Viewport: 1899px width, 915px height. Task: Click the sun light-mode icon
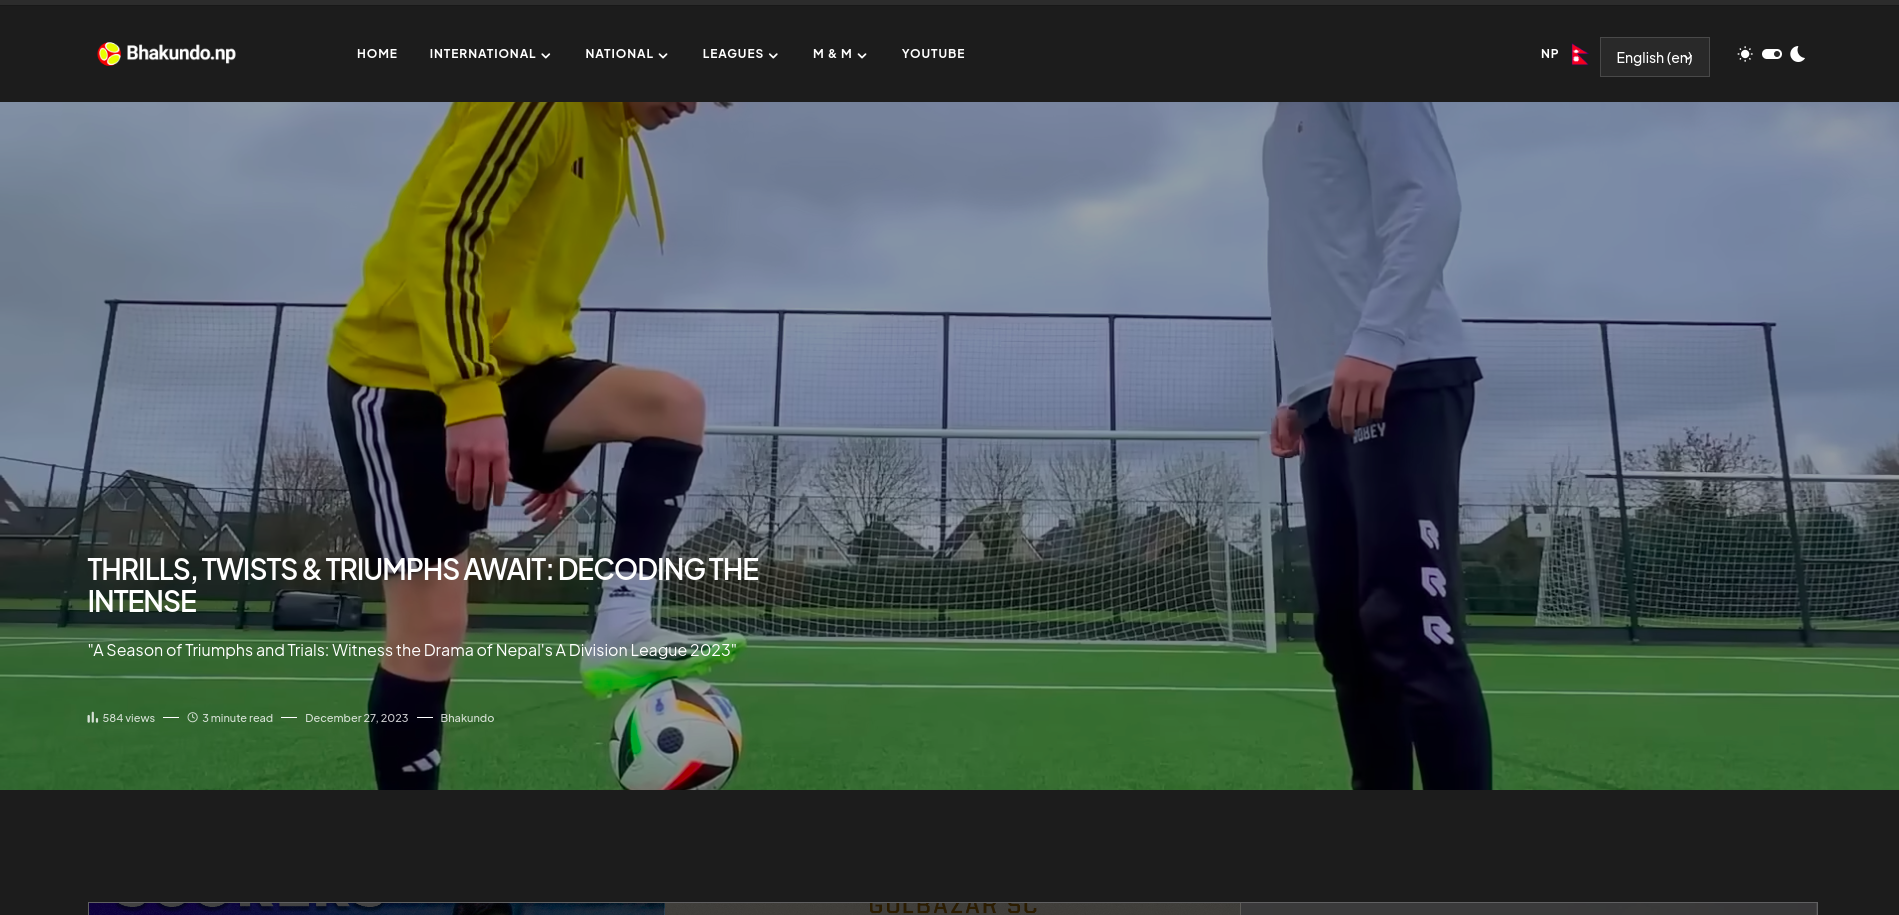pyautogui.click(x=1745, y=54)
